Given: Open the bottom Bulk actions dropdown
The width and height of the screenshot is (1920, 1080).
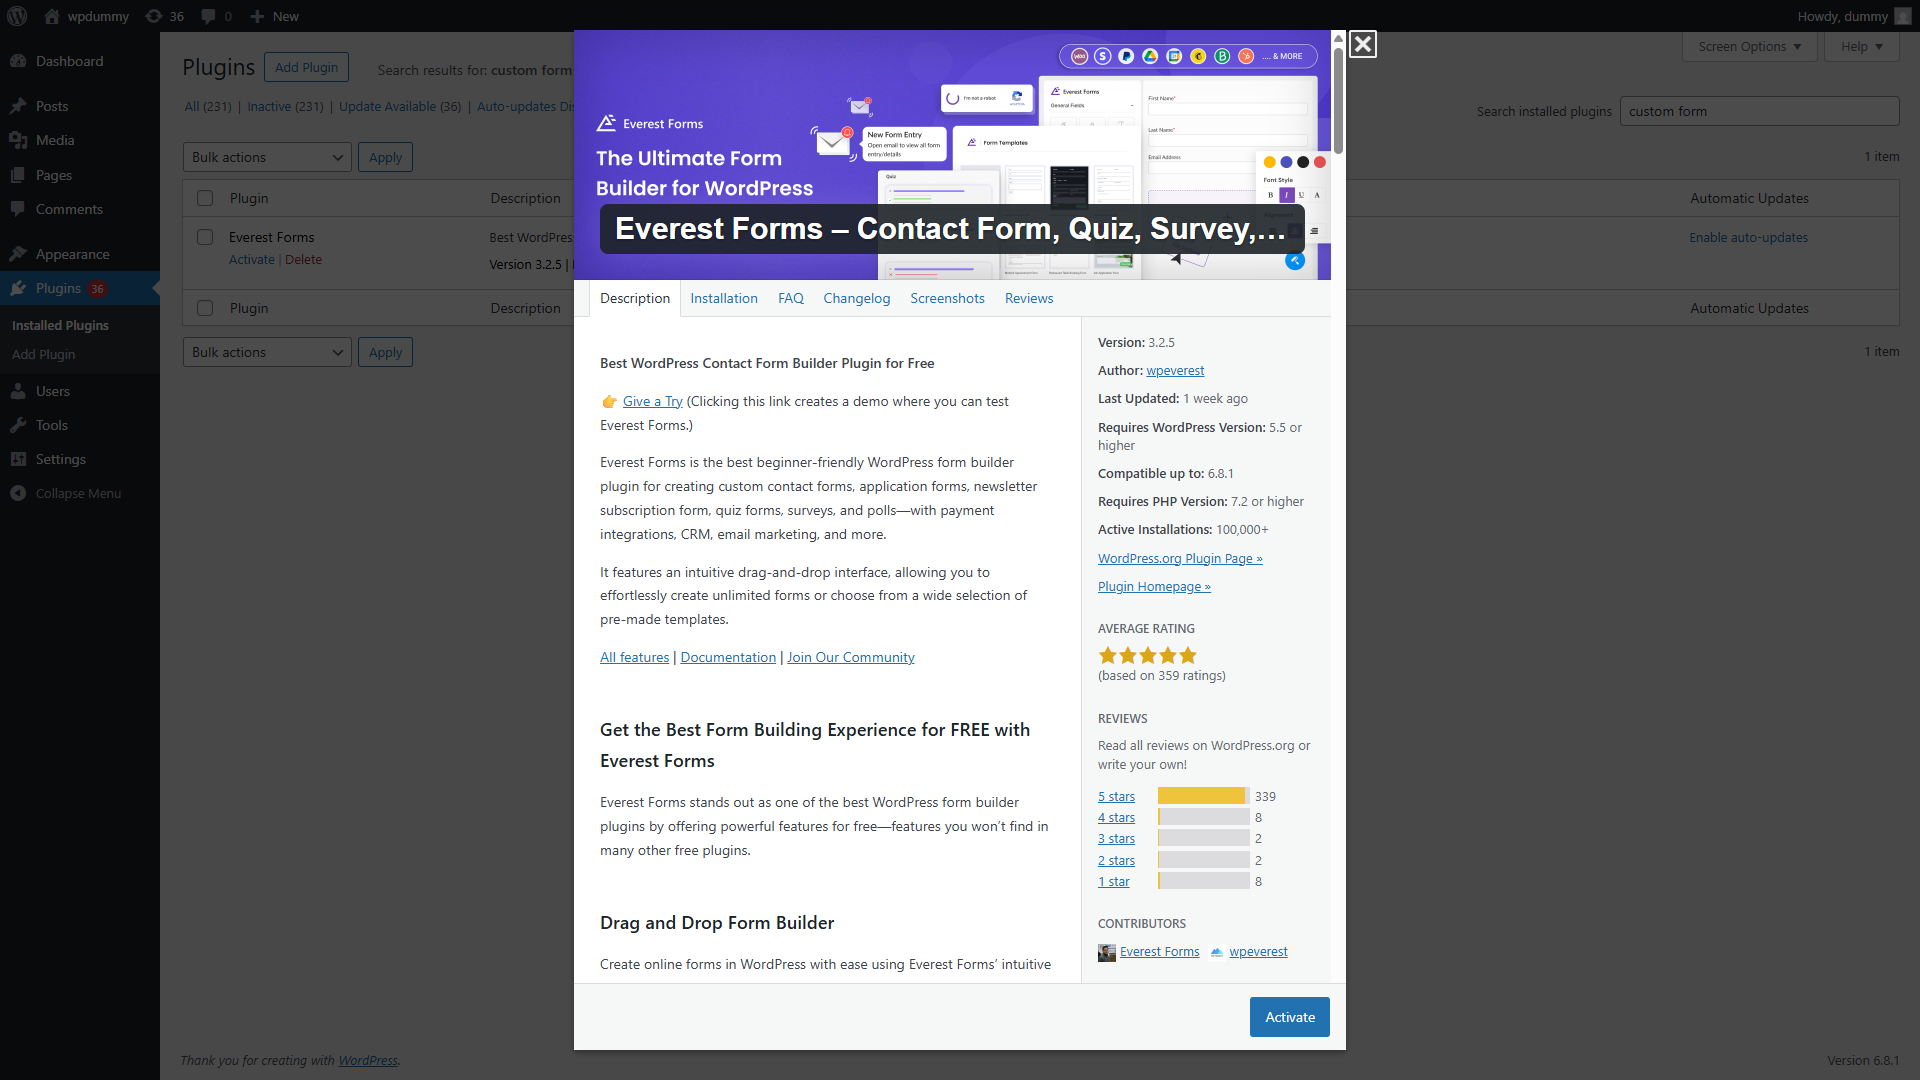Looking at the screenshot, I should pos(267,352).
